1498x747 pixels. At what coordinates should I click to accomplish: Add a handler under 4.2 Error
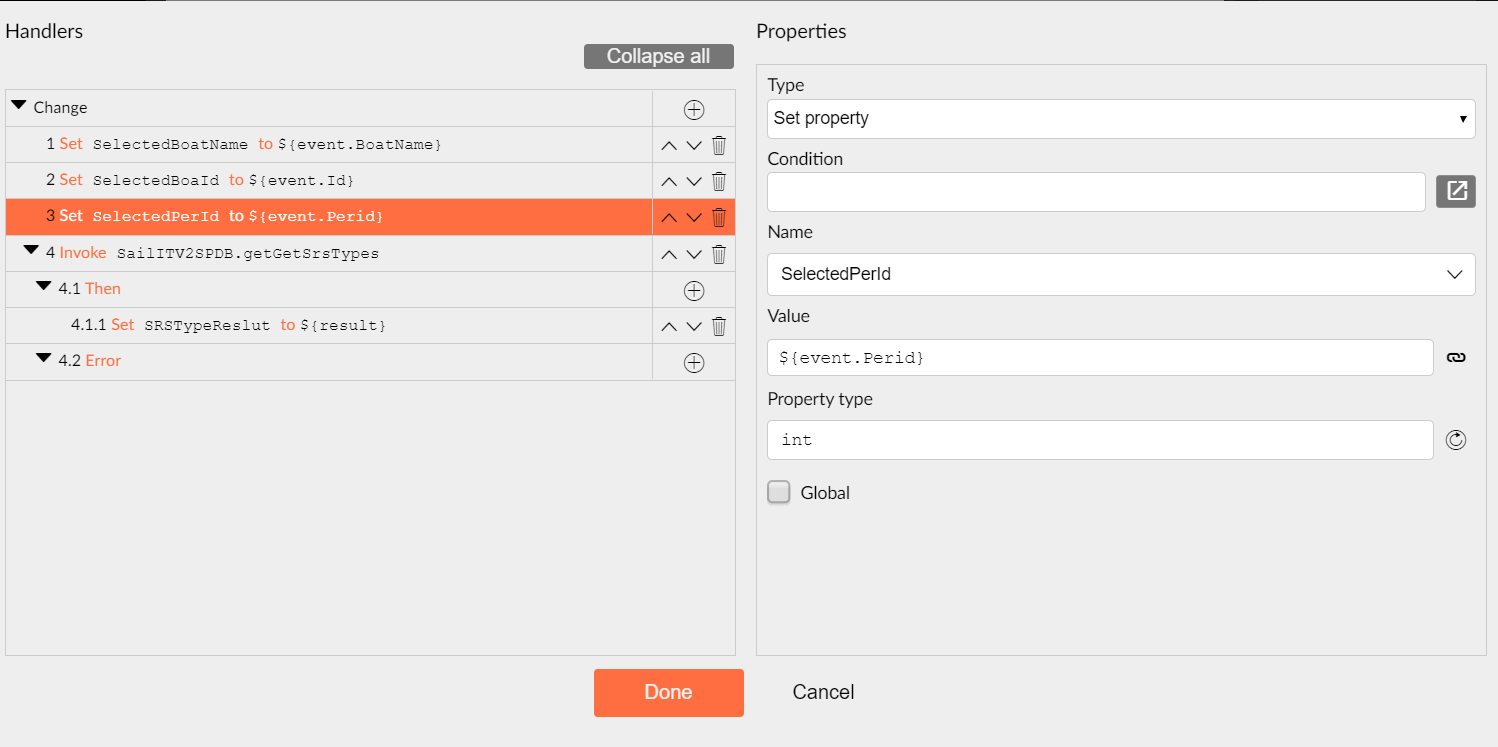[x=693, y=363]
